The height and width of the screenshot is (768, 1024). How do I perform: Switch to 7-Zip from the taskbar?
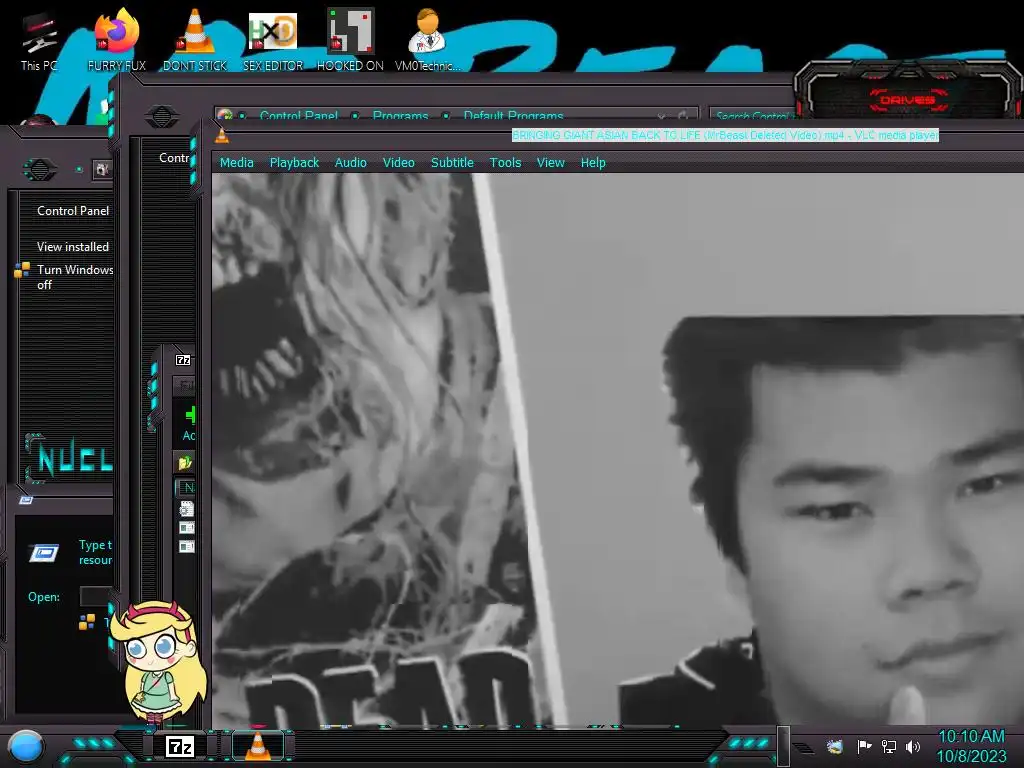[180, 746]
